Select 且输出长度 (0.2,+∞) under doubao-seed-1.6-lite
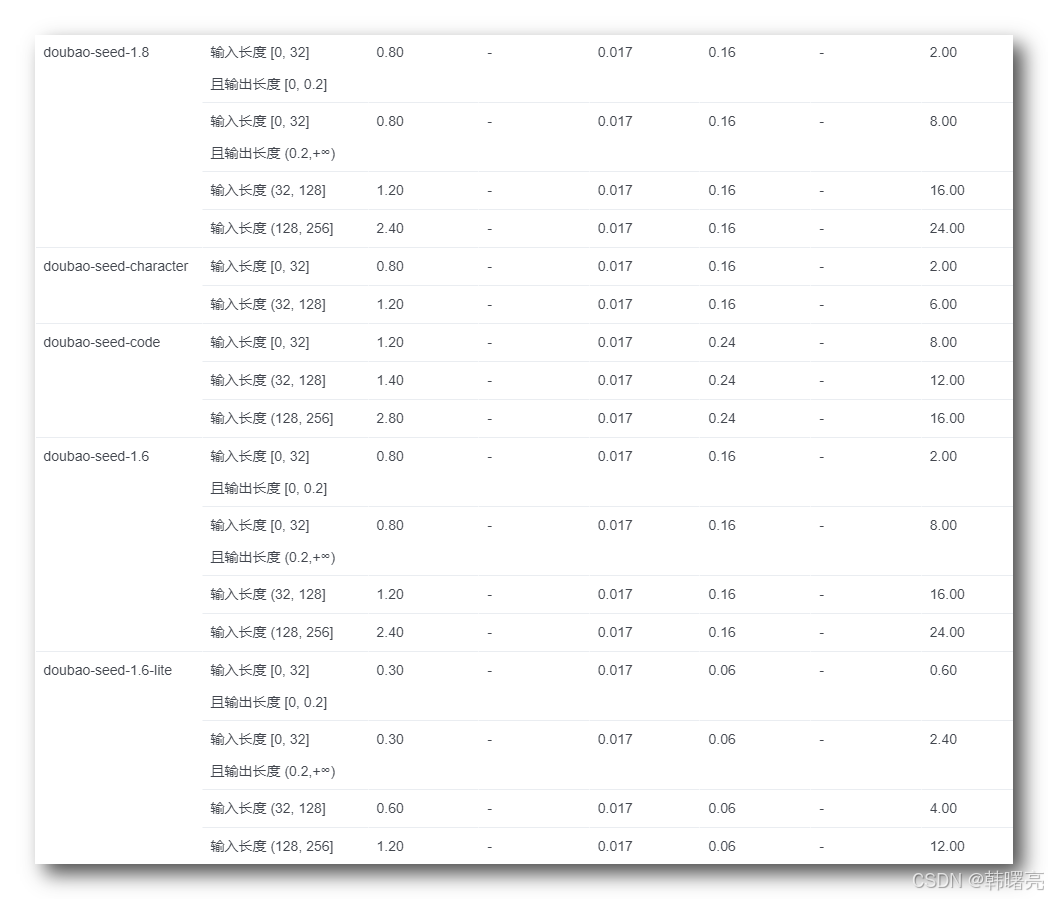 pos(273,771)
